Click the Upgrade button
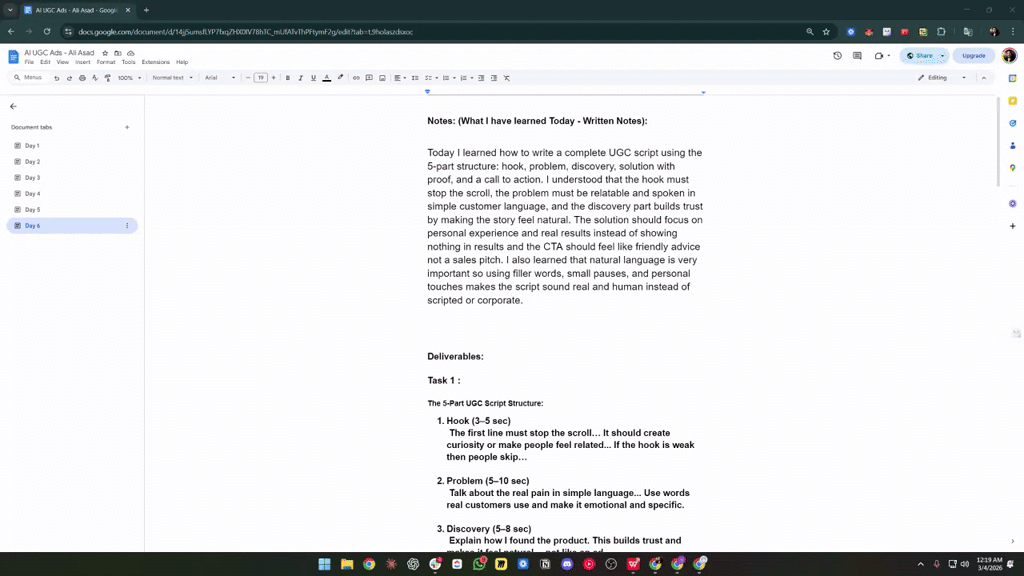 (x=973, y=56)
